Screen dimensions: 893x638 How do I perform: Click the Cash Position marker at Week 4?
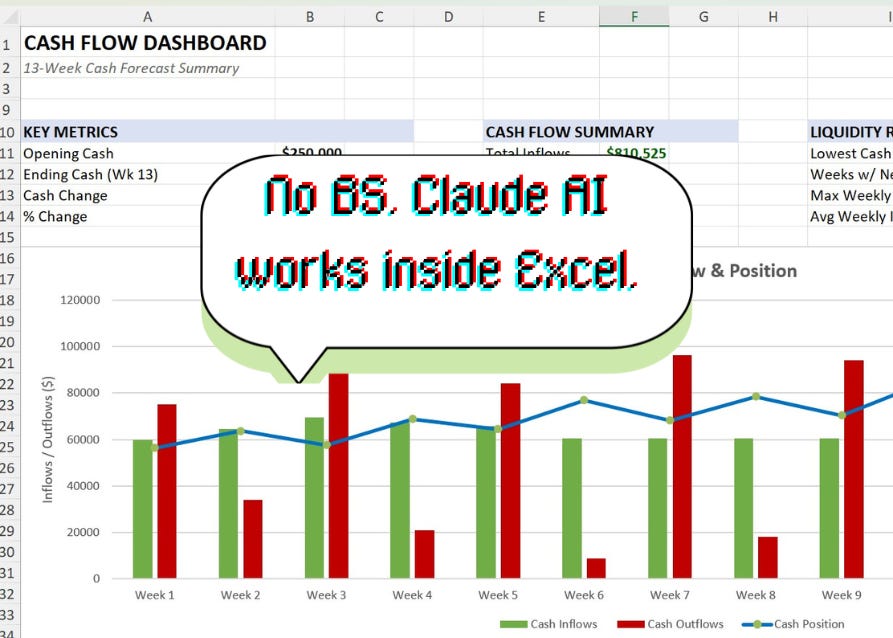[412, 419]
